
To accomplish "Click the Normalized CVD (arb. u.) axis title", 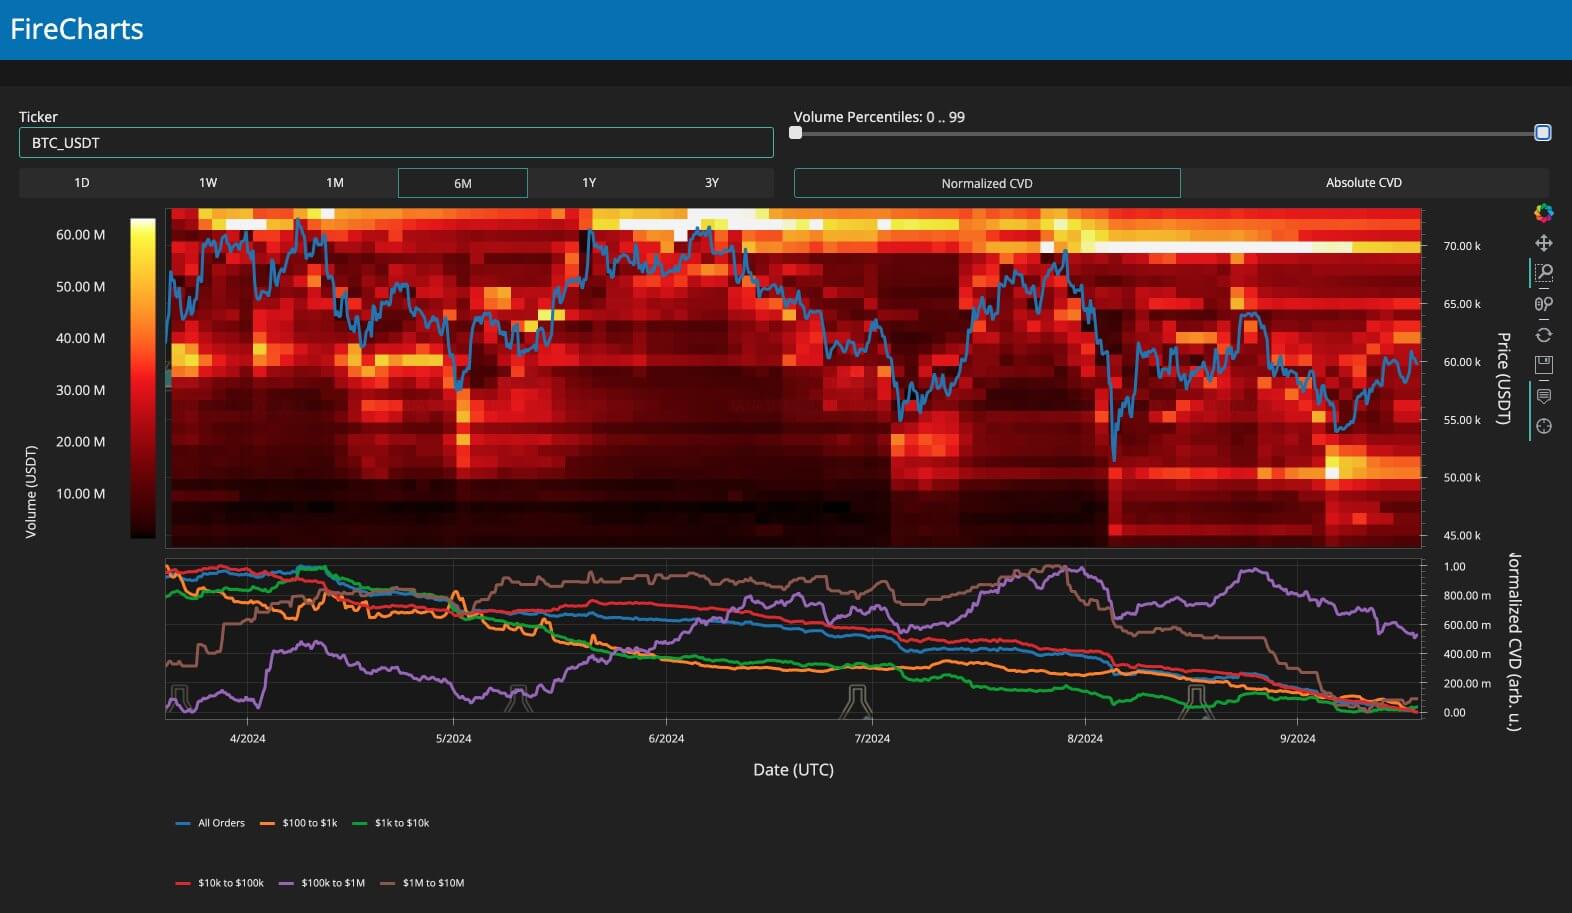I will (x=1514, y=641).
